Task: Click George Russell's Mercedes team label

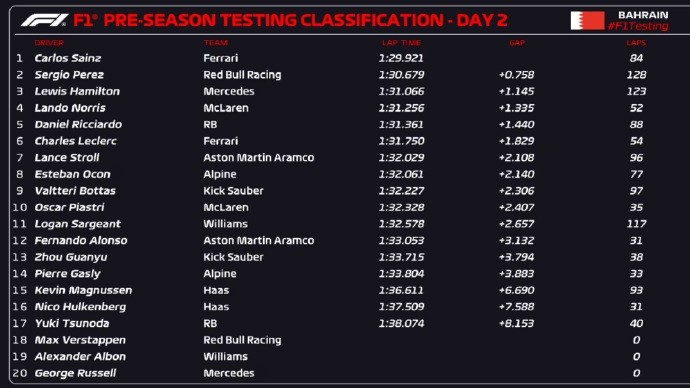Action: pos(229,373)
